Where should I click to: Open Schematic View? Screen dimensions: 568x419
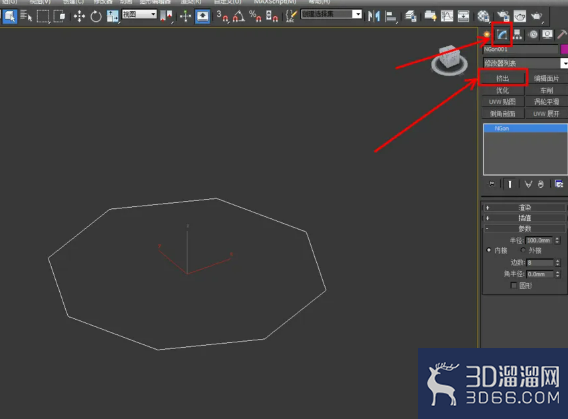(x=463, y=16)
